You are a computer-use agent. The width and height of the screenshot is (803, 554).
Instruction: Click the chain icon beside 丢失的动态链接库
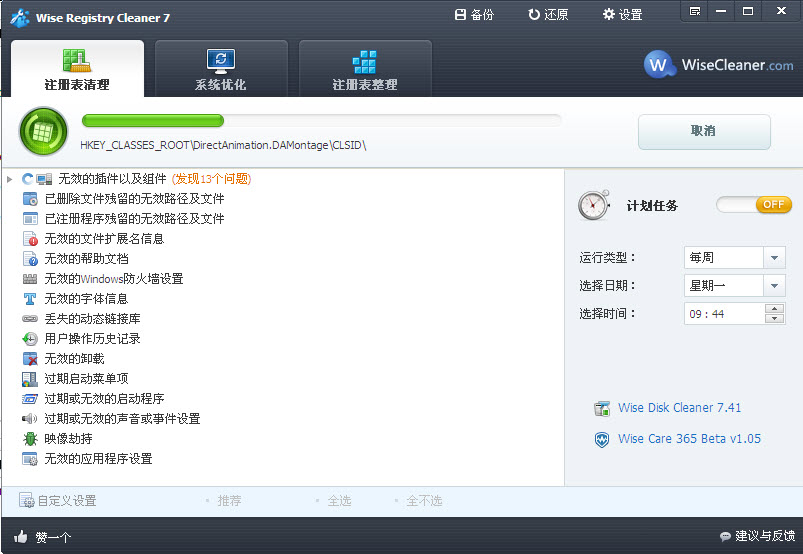tap(30, 319)
